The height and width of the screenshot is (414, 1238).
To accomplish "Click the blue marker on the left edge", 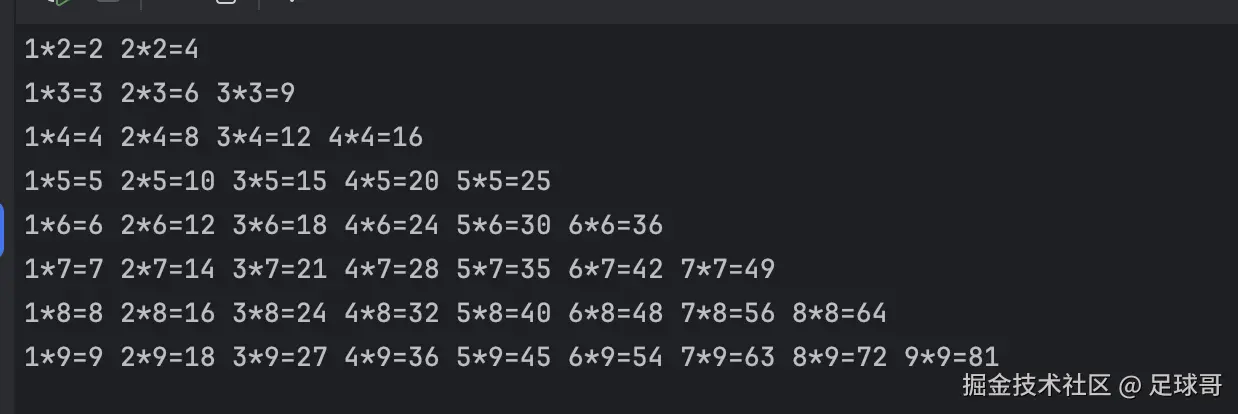I will coord(2,227).
